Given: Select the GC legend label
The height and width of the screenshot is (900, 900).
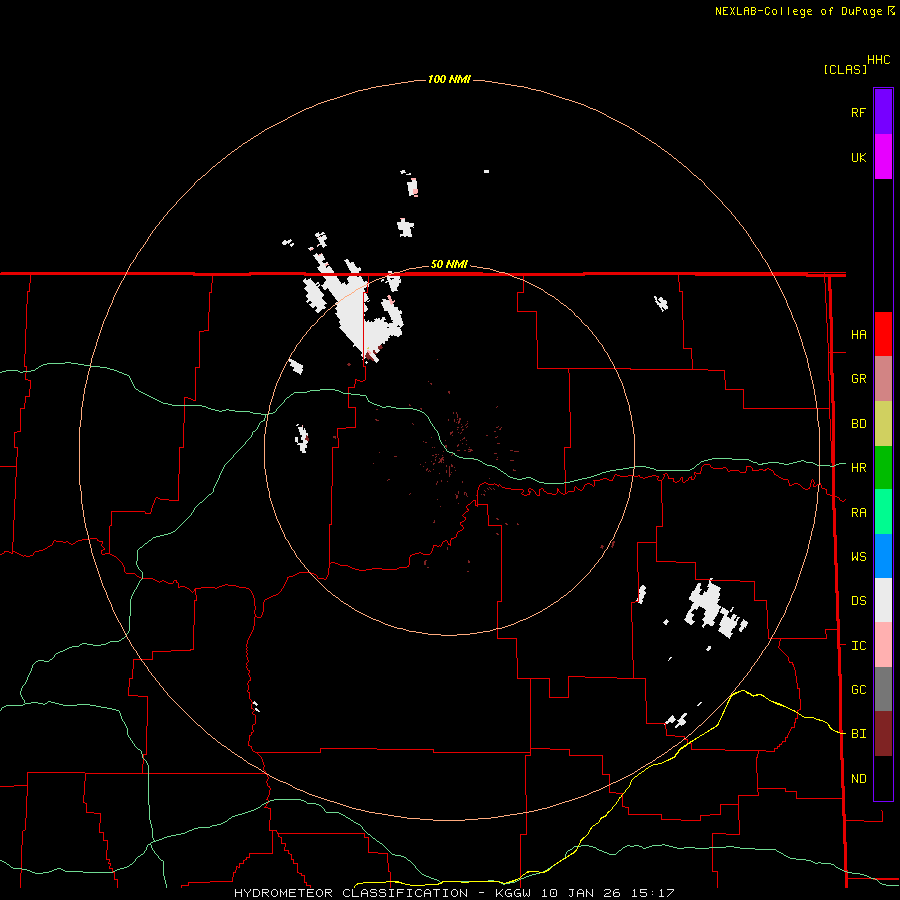Looking at the screenshot, I should pos(858,690).
